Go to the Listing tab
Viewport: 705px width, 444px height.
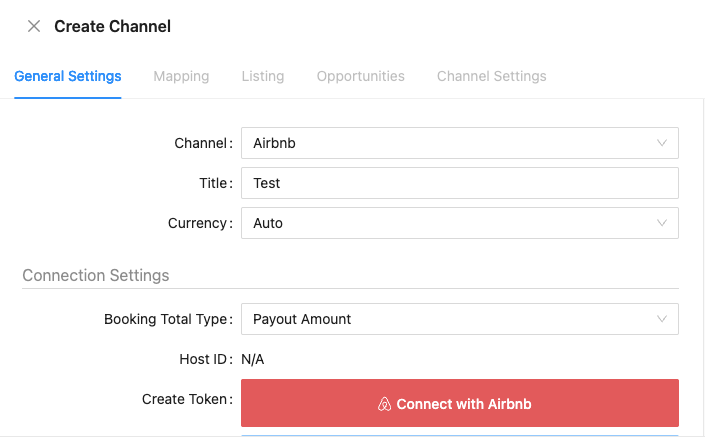pos(263,76)
